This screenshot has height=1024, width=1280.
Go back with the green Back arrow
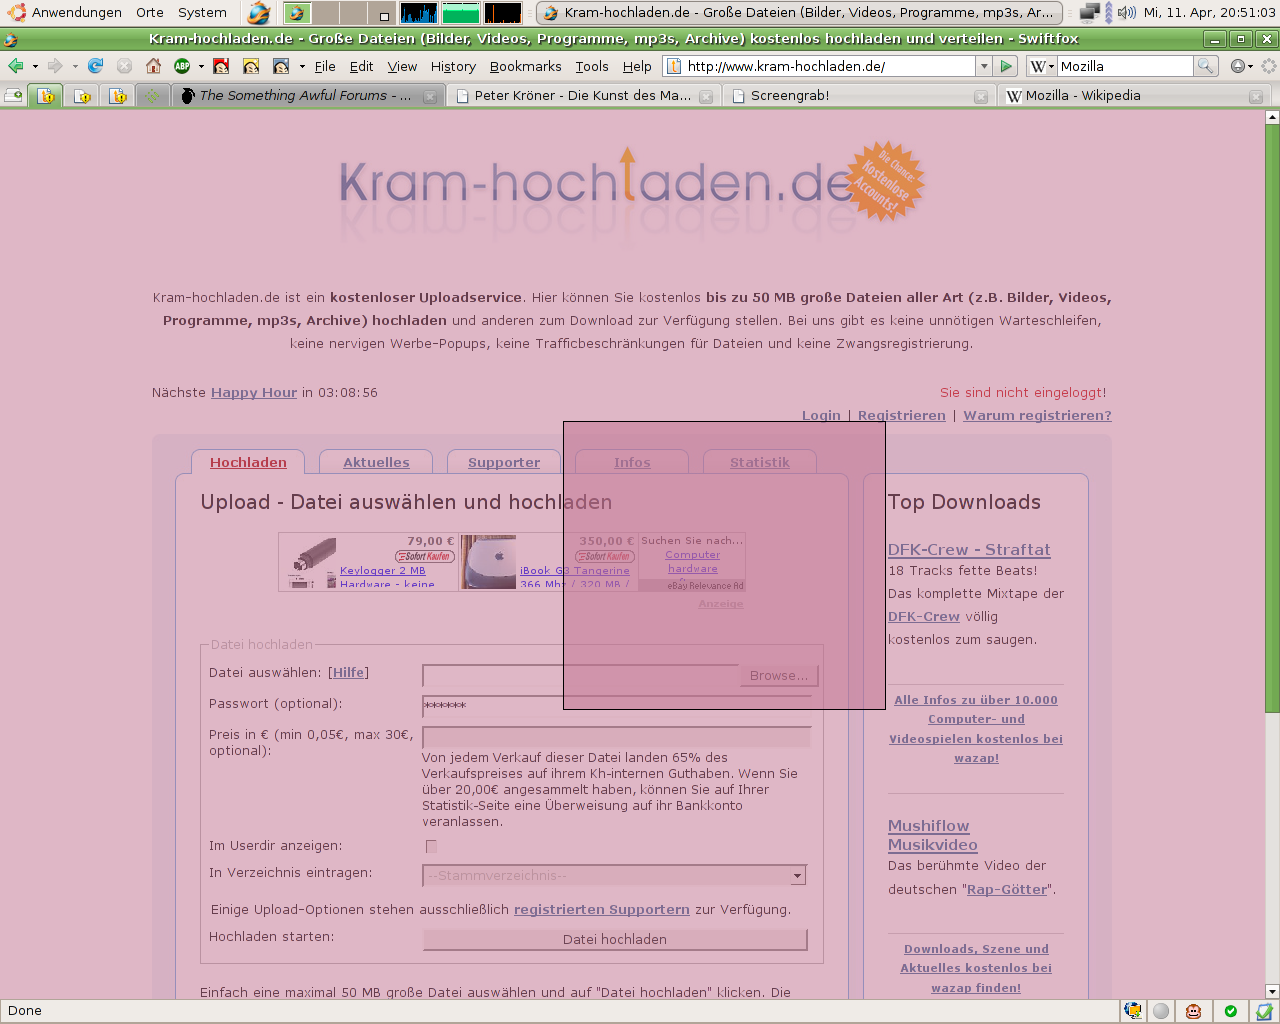click(x=16, y=66)
